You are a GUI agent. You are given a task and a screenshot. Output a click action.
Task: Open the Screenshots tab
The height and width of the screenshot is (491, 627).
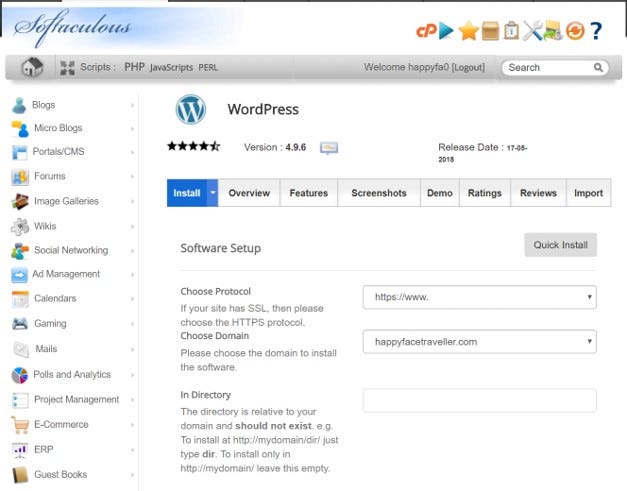379,193
